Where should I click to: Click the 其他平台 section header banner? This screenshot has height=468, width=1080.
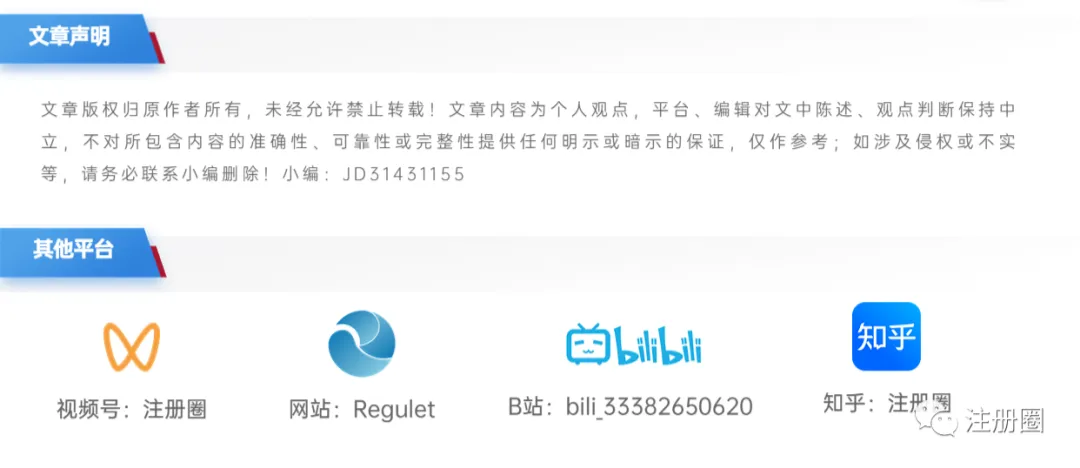81,252
